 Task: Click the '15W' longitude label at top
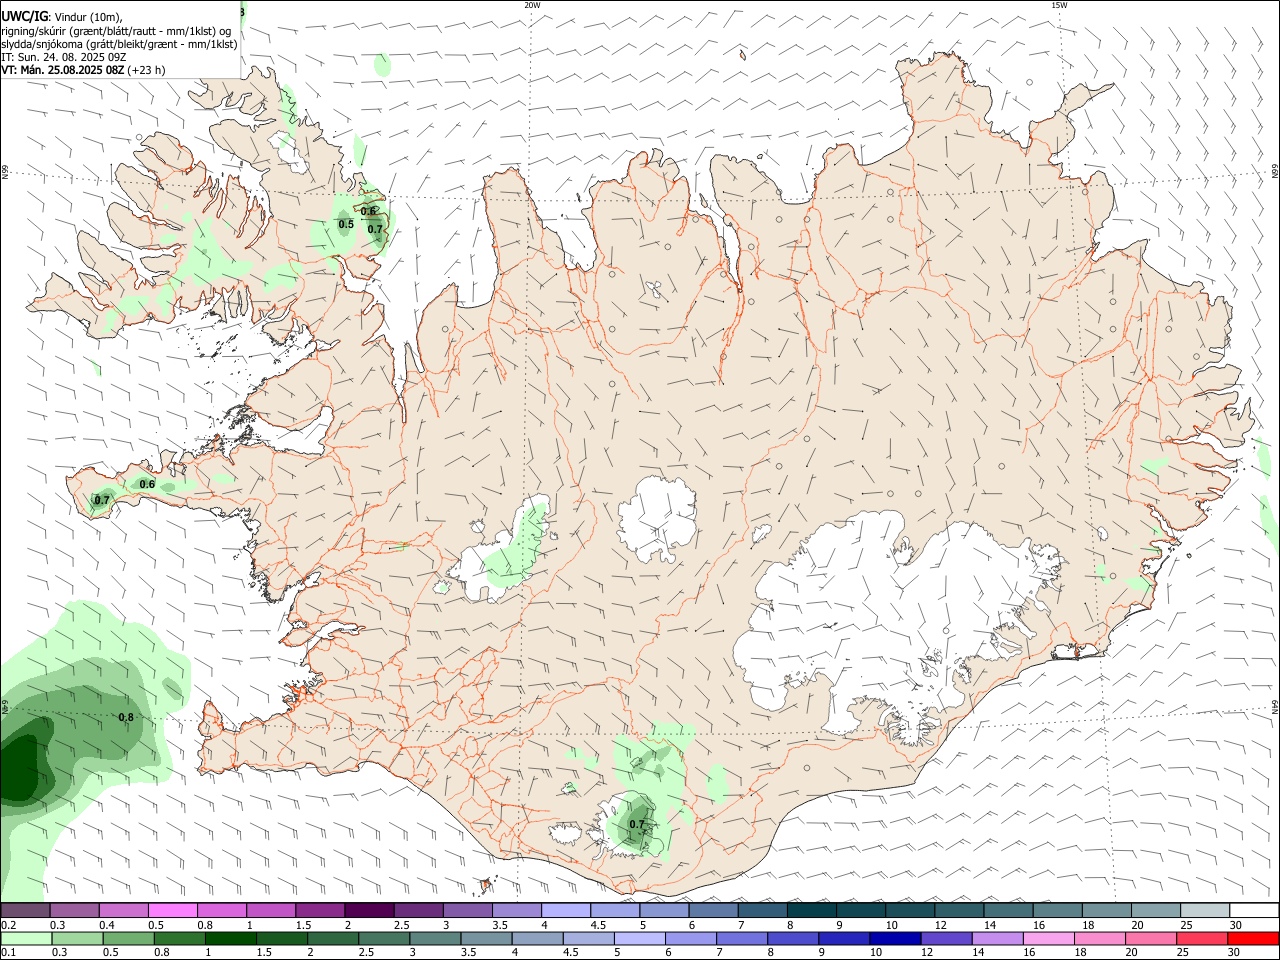[x=1059, y=5]
